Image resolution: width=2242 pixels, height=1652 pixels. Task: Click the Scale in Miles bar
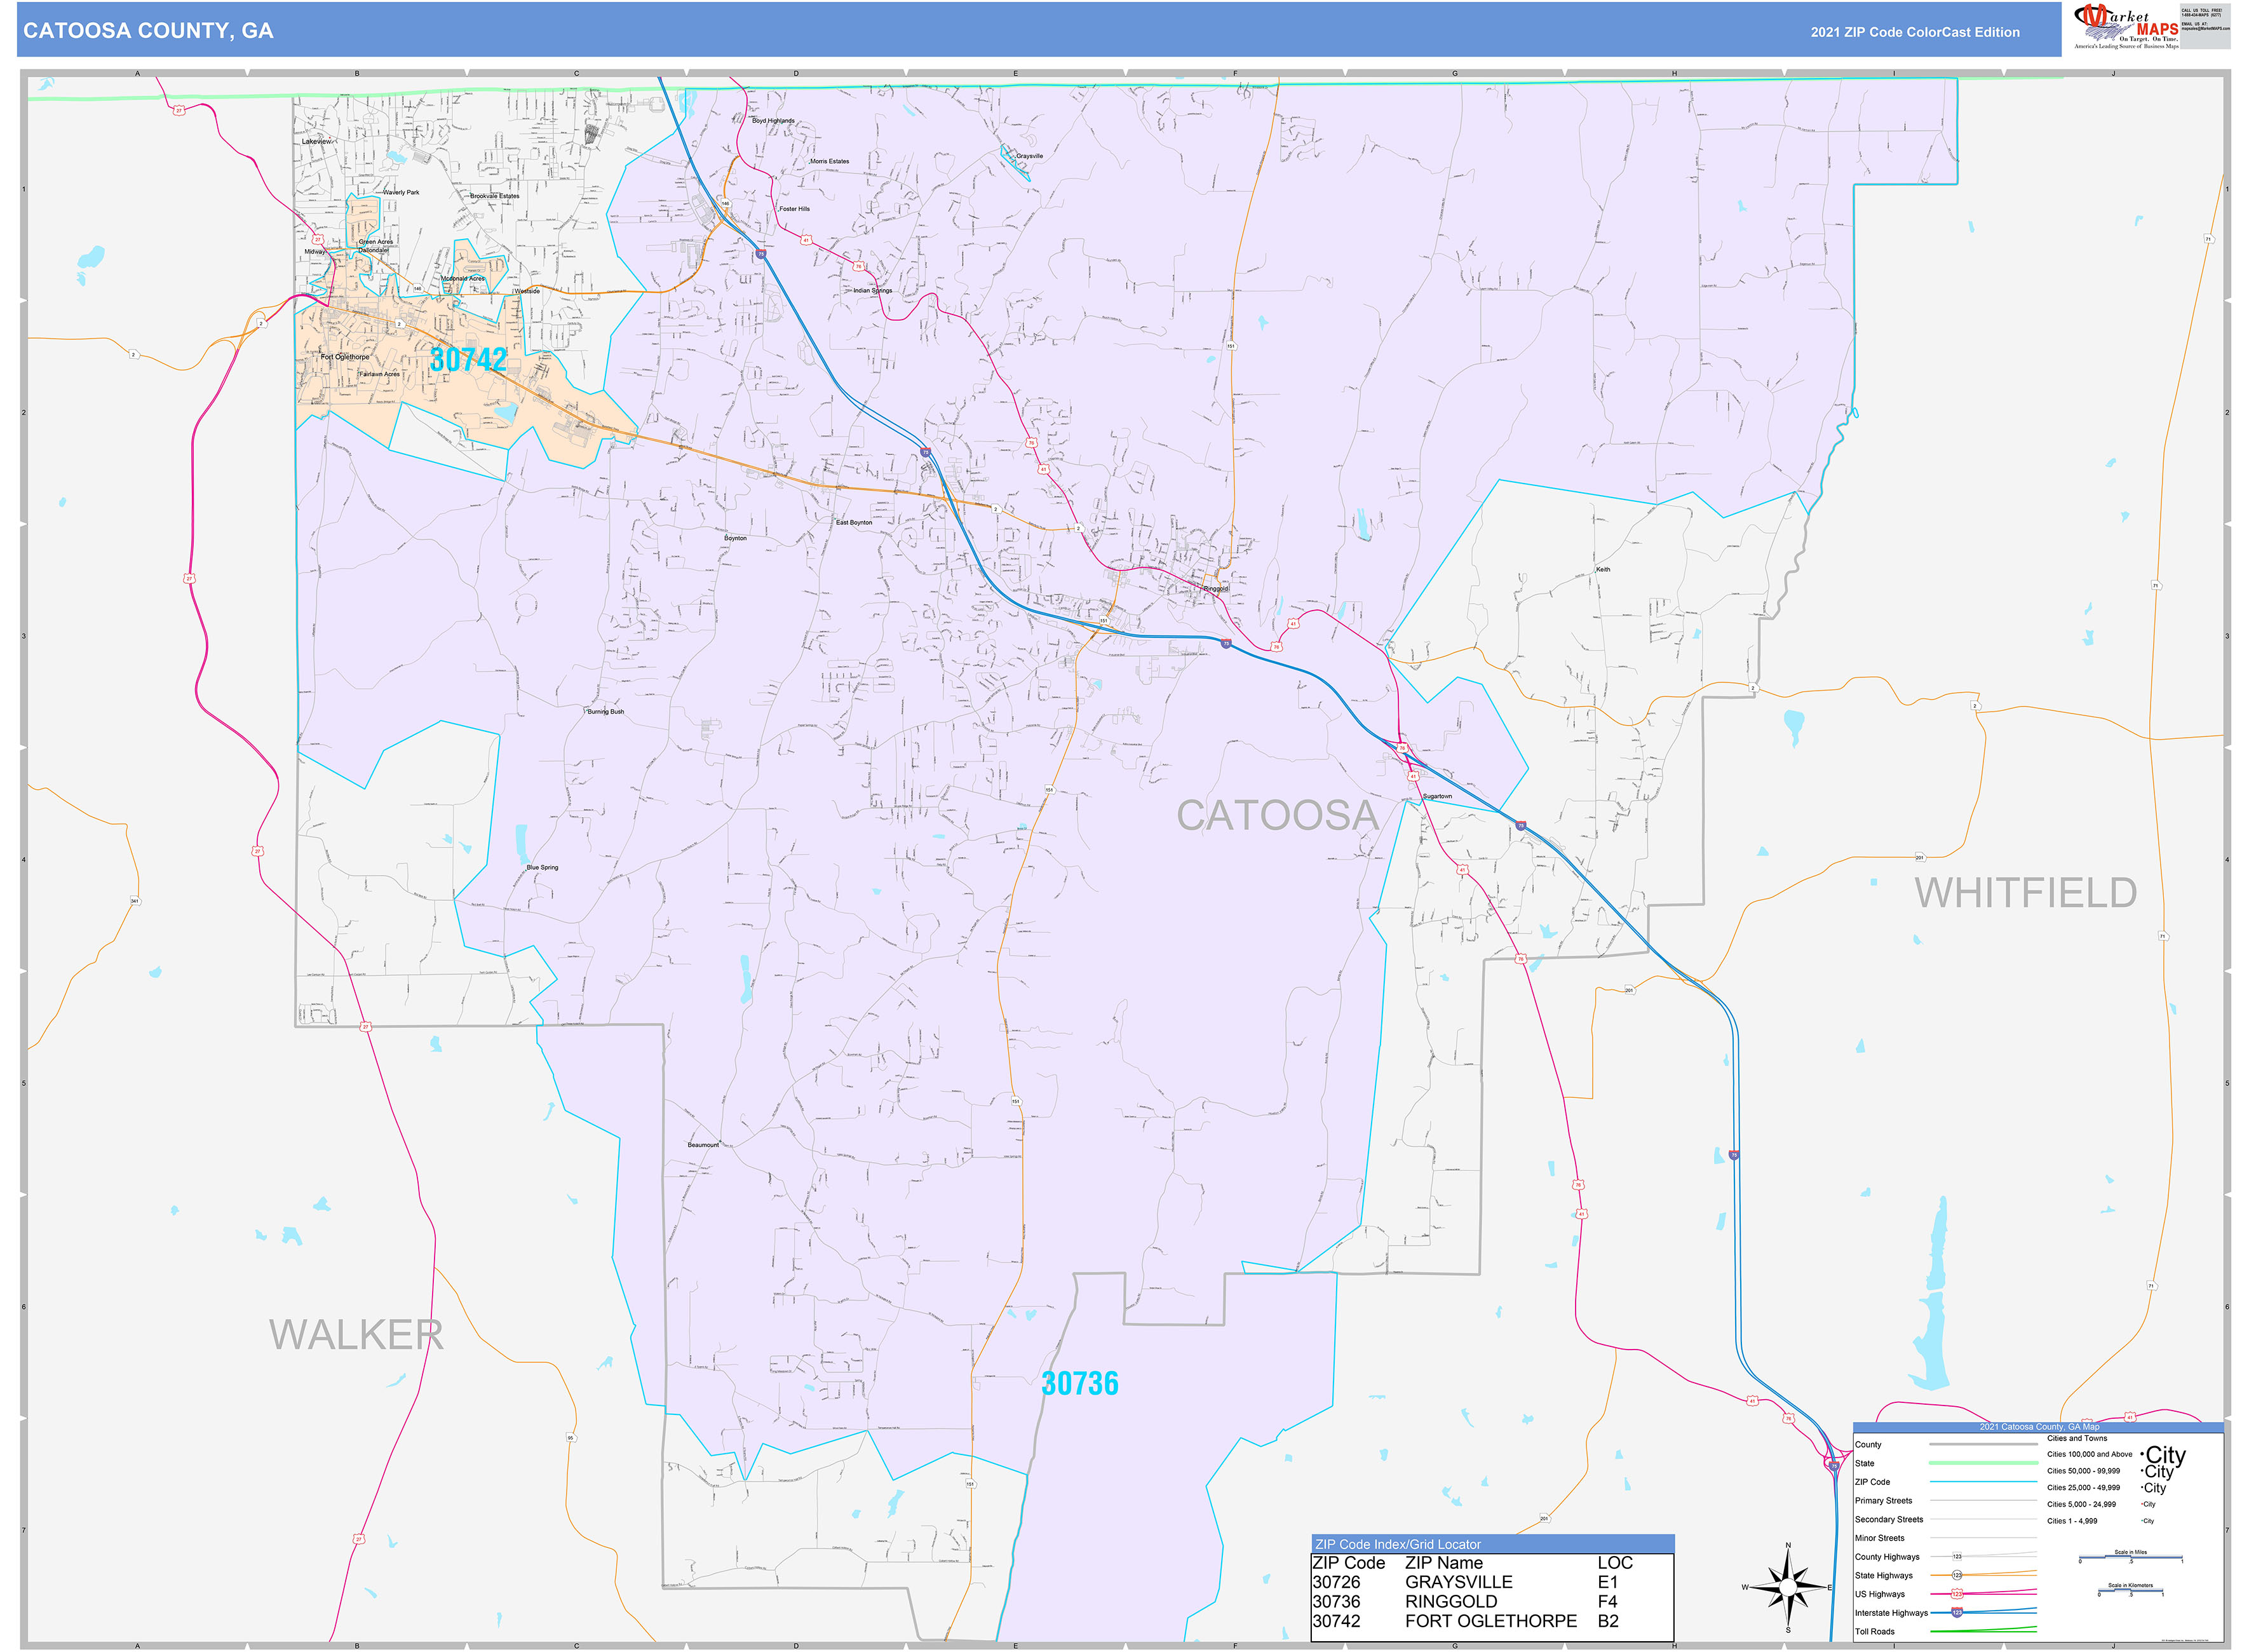pos(2130,1557)
